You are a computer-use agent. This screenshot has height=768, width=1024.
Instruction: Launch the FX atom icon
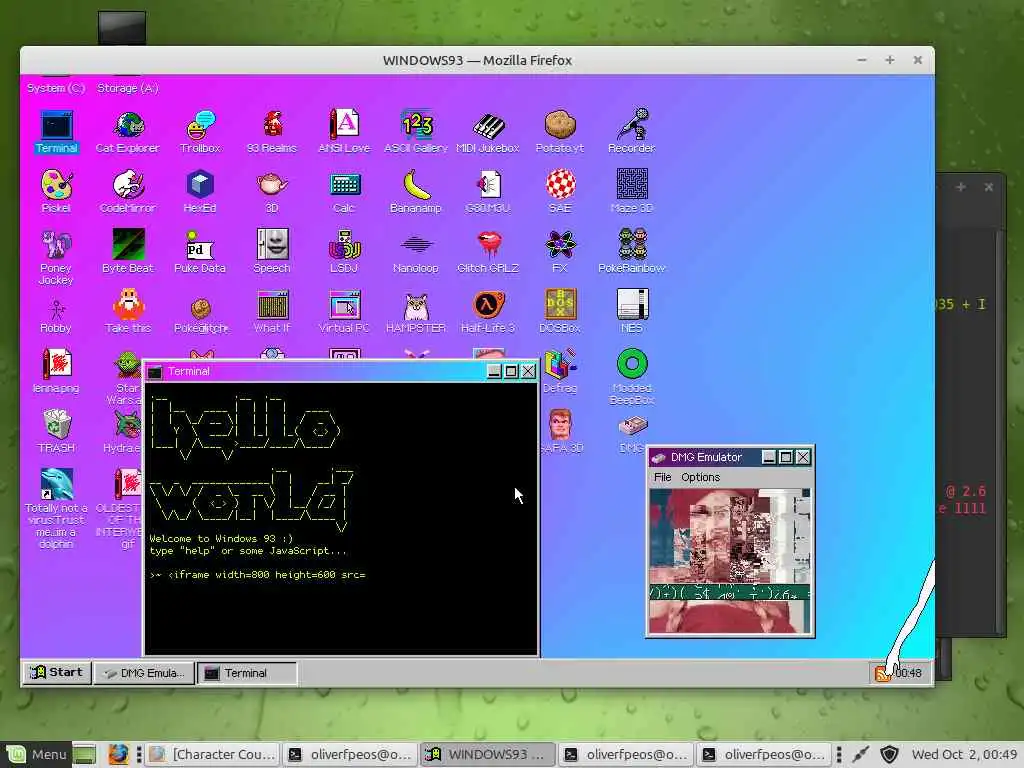(560, 251)
